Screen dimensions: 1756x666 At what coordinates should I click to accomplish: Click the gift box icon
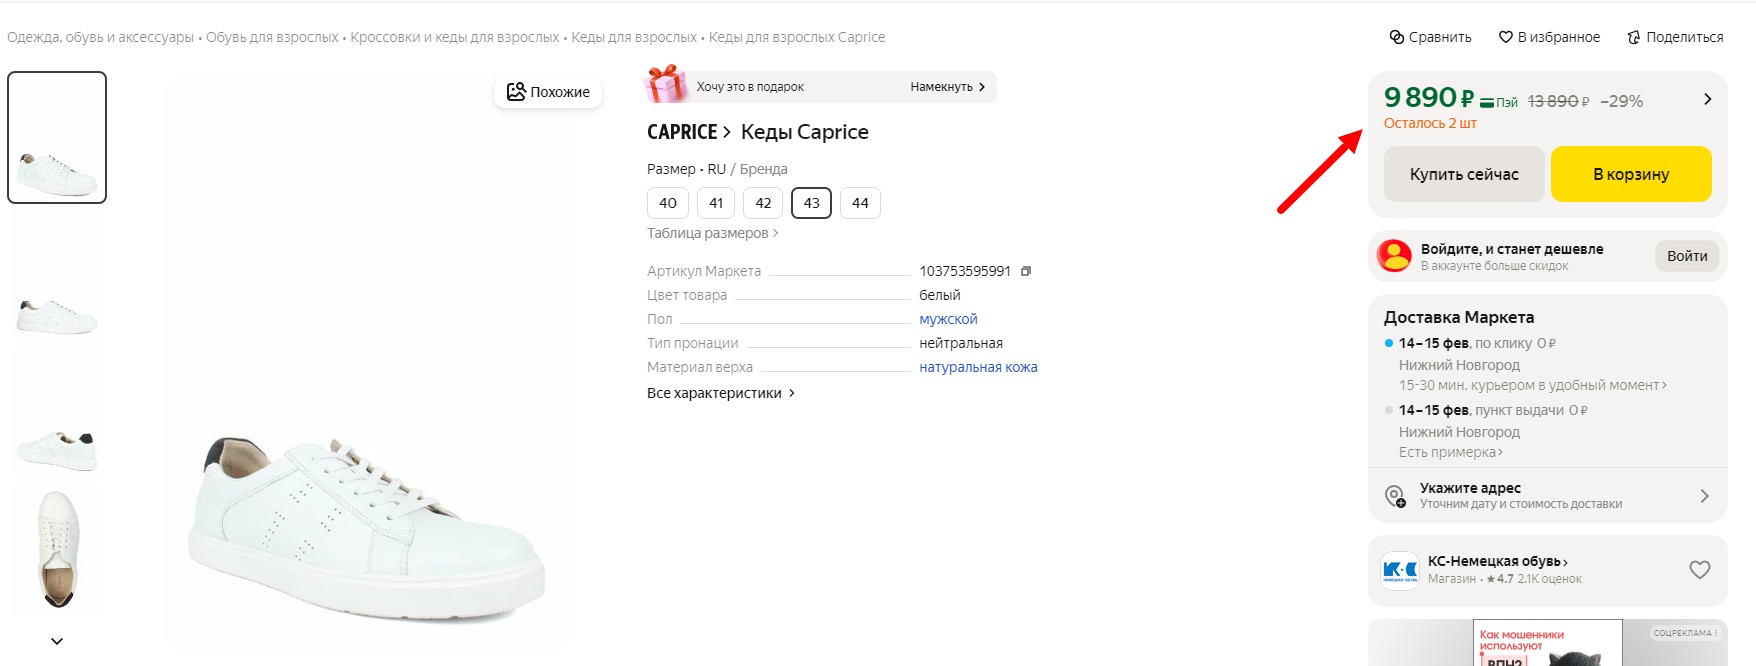pyautogui.click(x=666, y=86)
